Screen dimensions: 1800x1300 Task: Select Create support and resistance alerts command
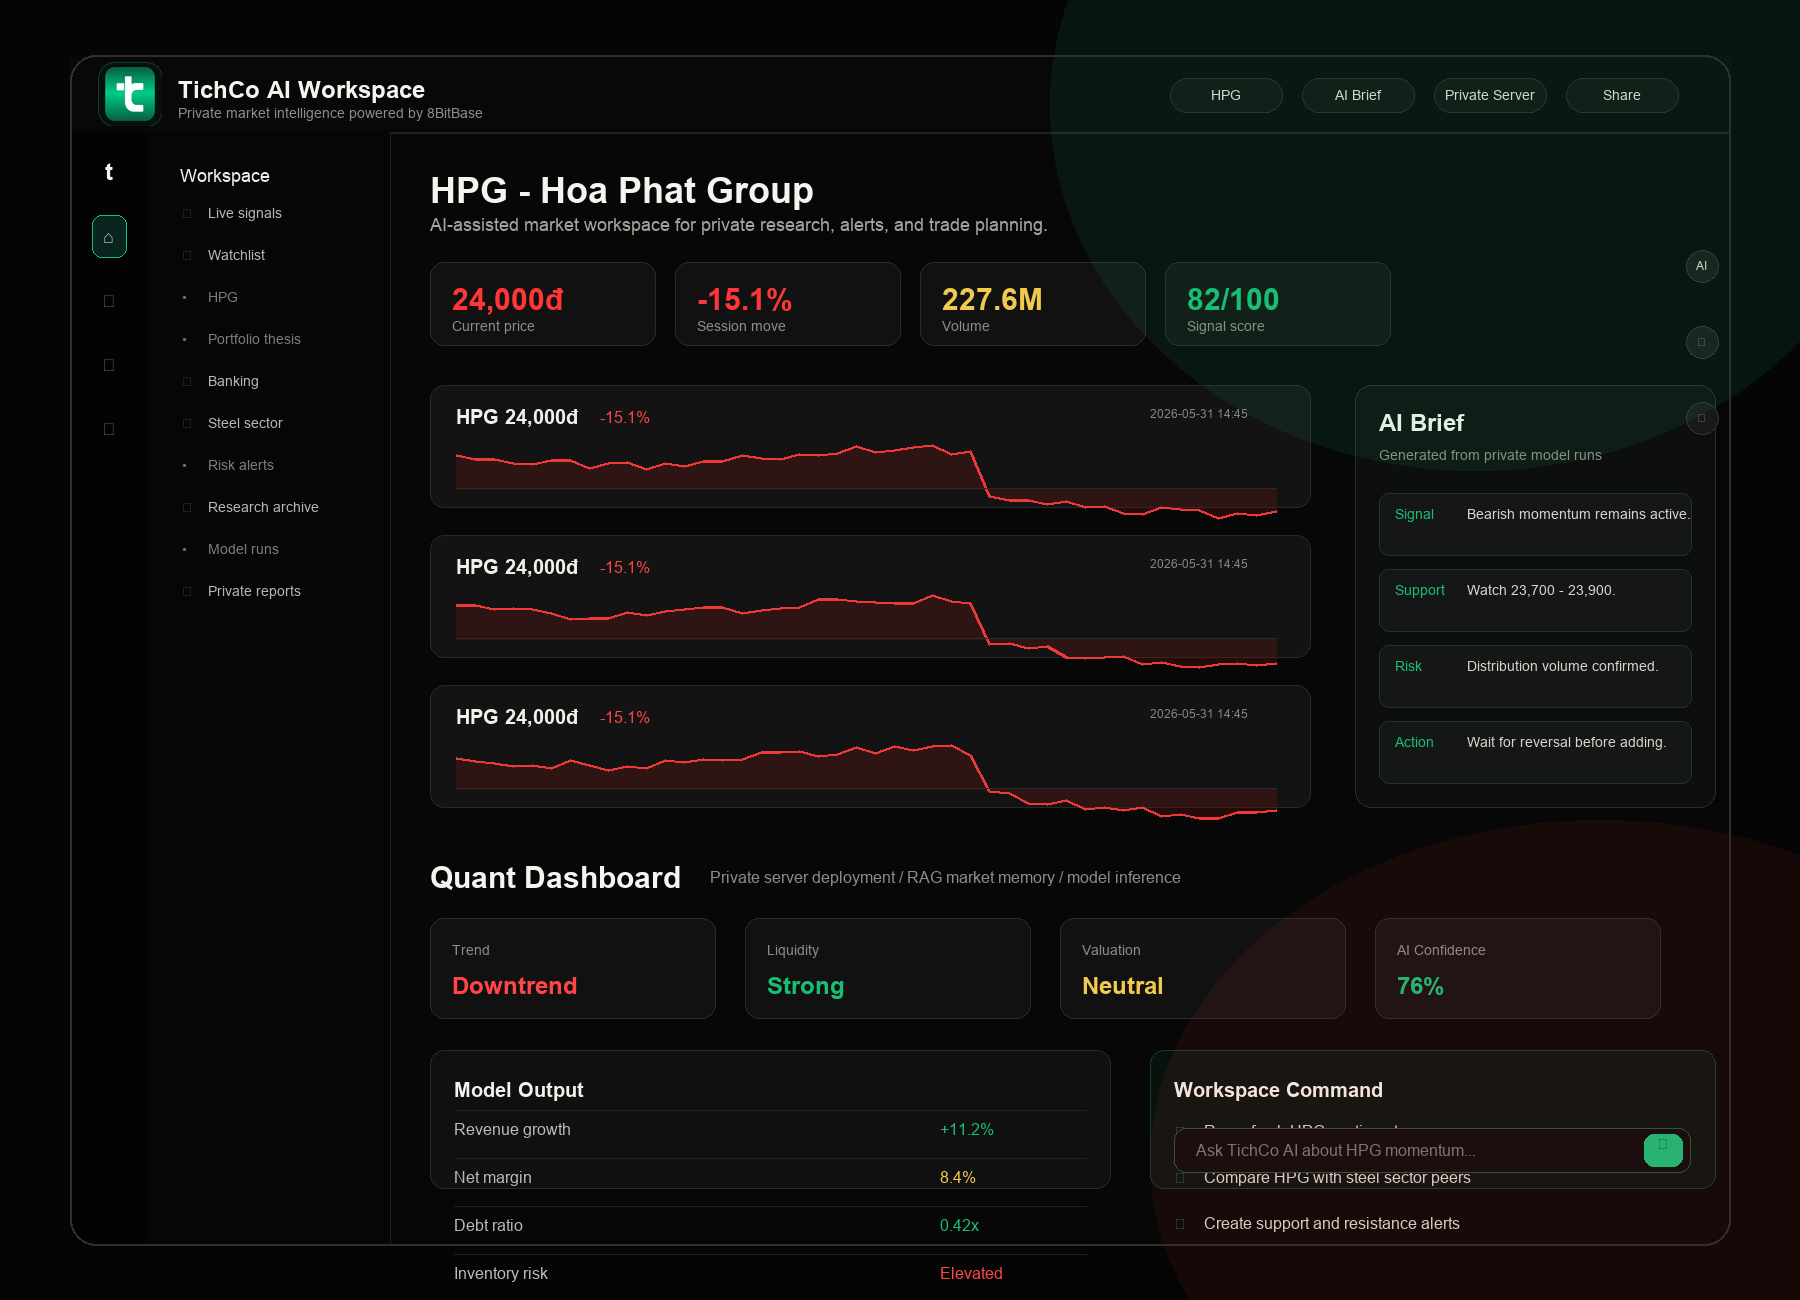click(x=1332, y=1224)
